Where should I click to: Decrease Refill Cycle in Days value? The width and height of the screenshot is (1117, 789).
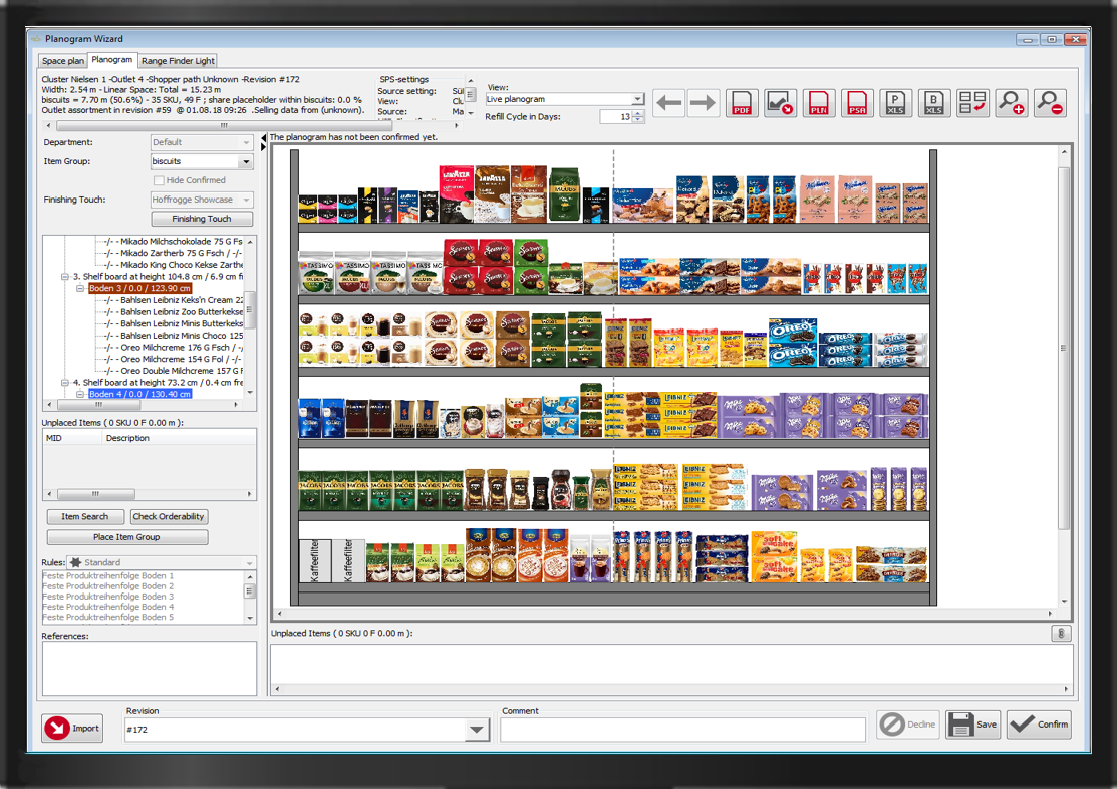pos(638,120)
